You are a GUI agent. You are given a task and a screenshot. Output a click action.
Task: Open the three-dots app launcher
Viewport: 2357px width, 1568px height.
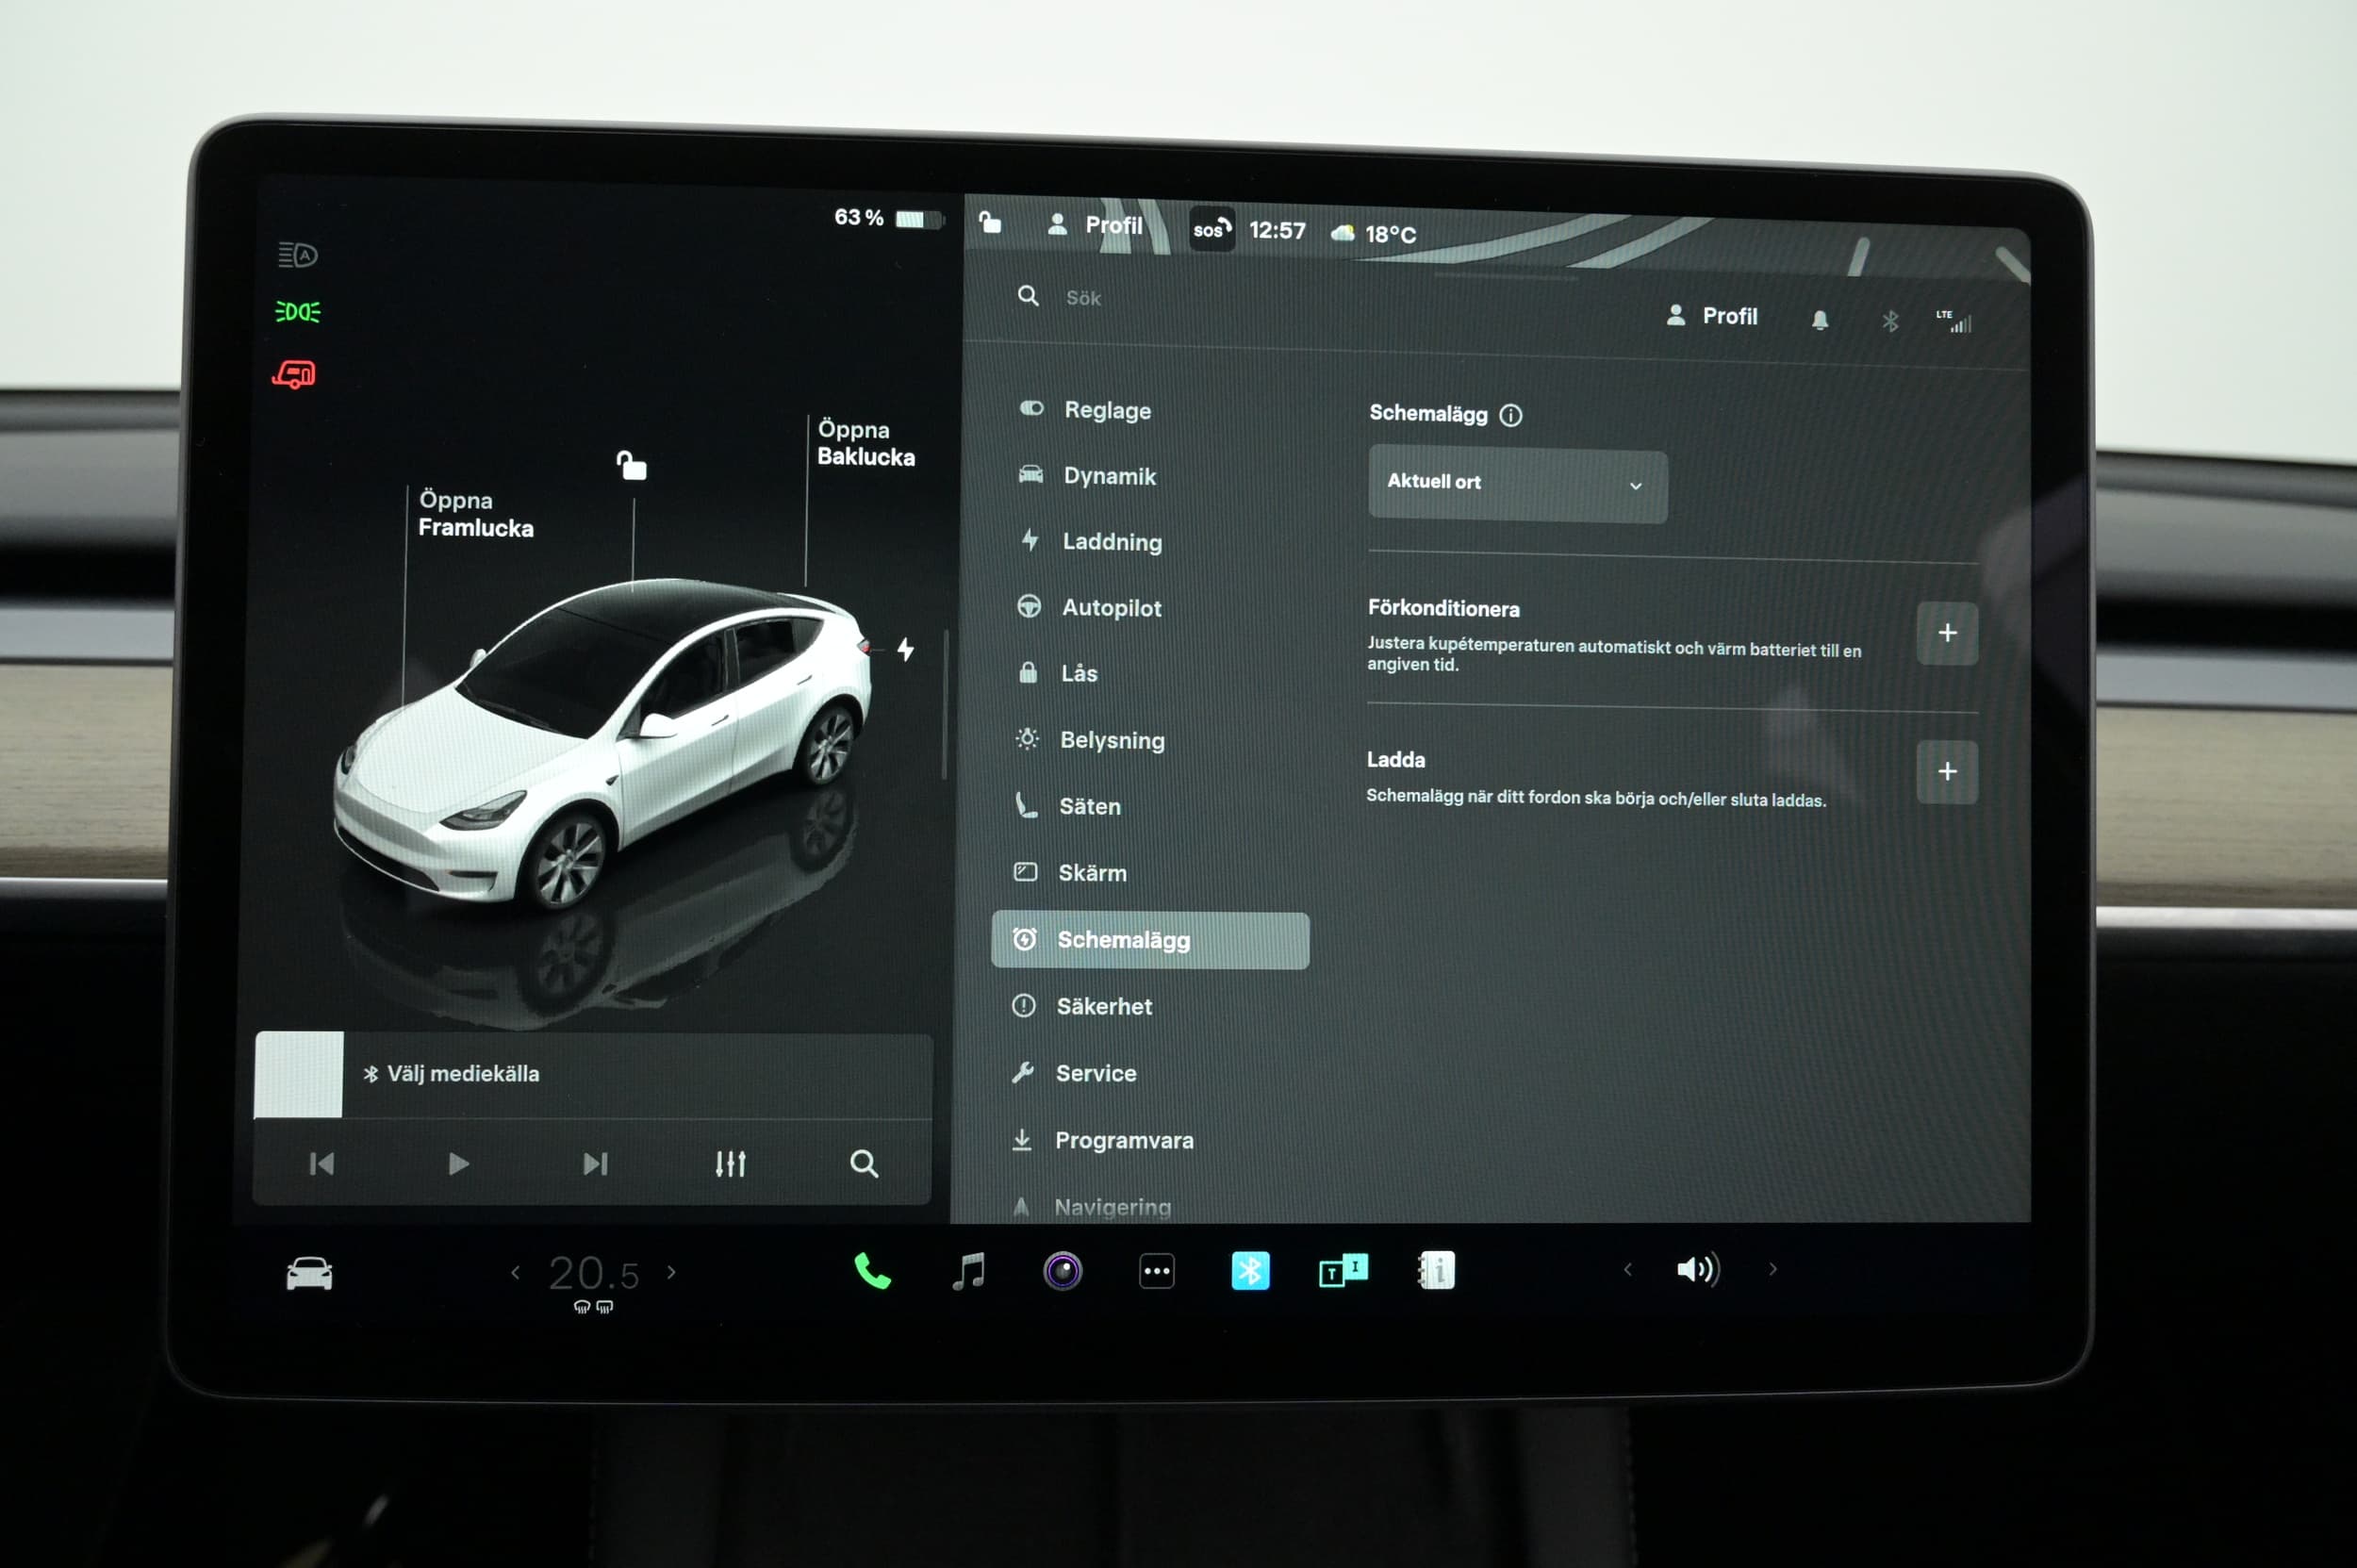(1157, 1271)
